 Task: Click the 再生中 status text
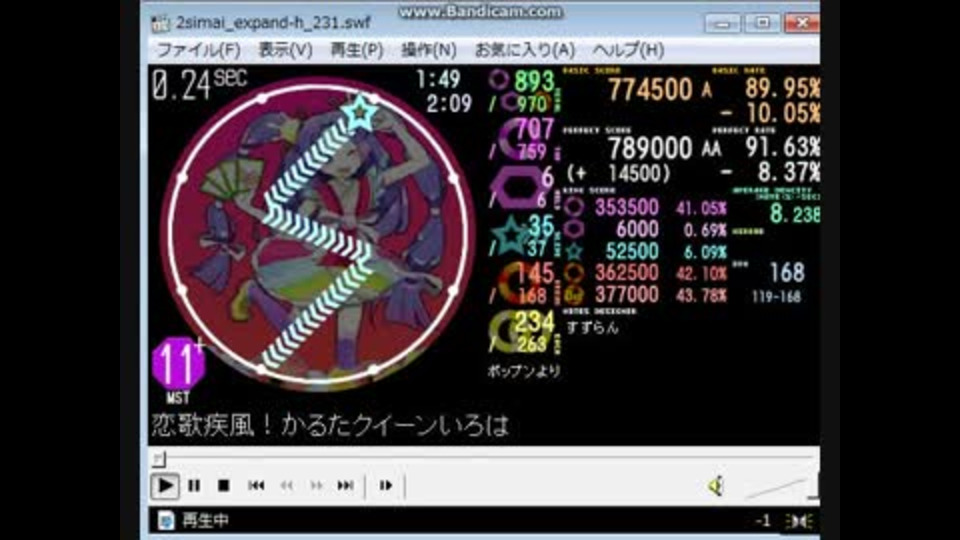[205, 520]
